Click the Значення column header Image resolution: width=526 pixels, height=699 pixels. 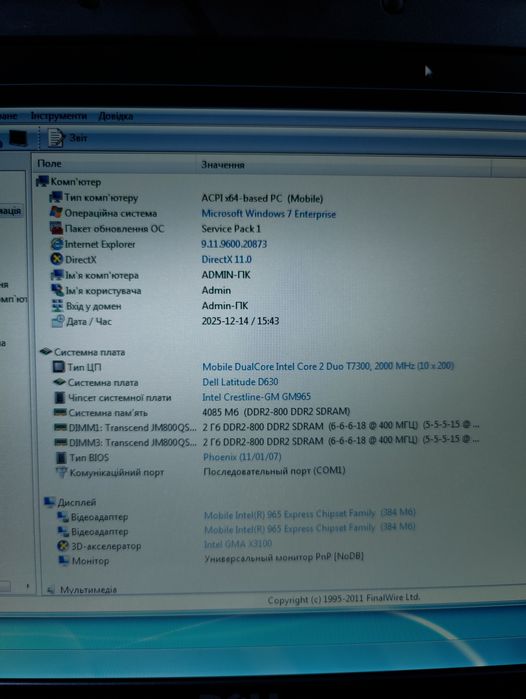[222, 164]
